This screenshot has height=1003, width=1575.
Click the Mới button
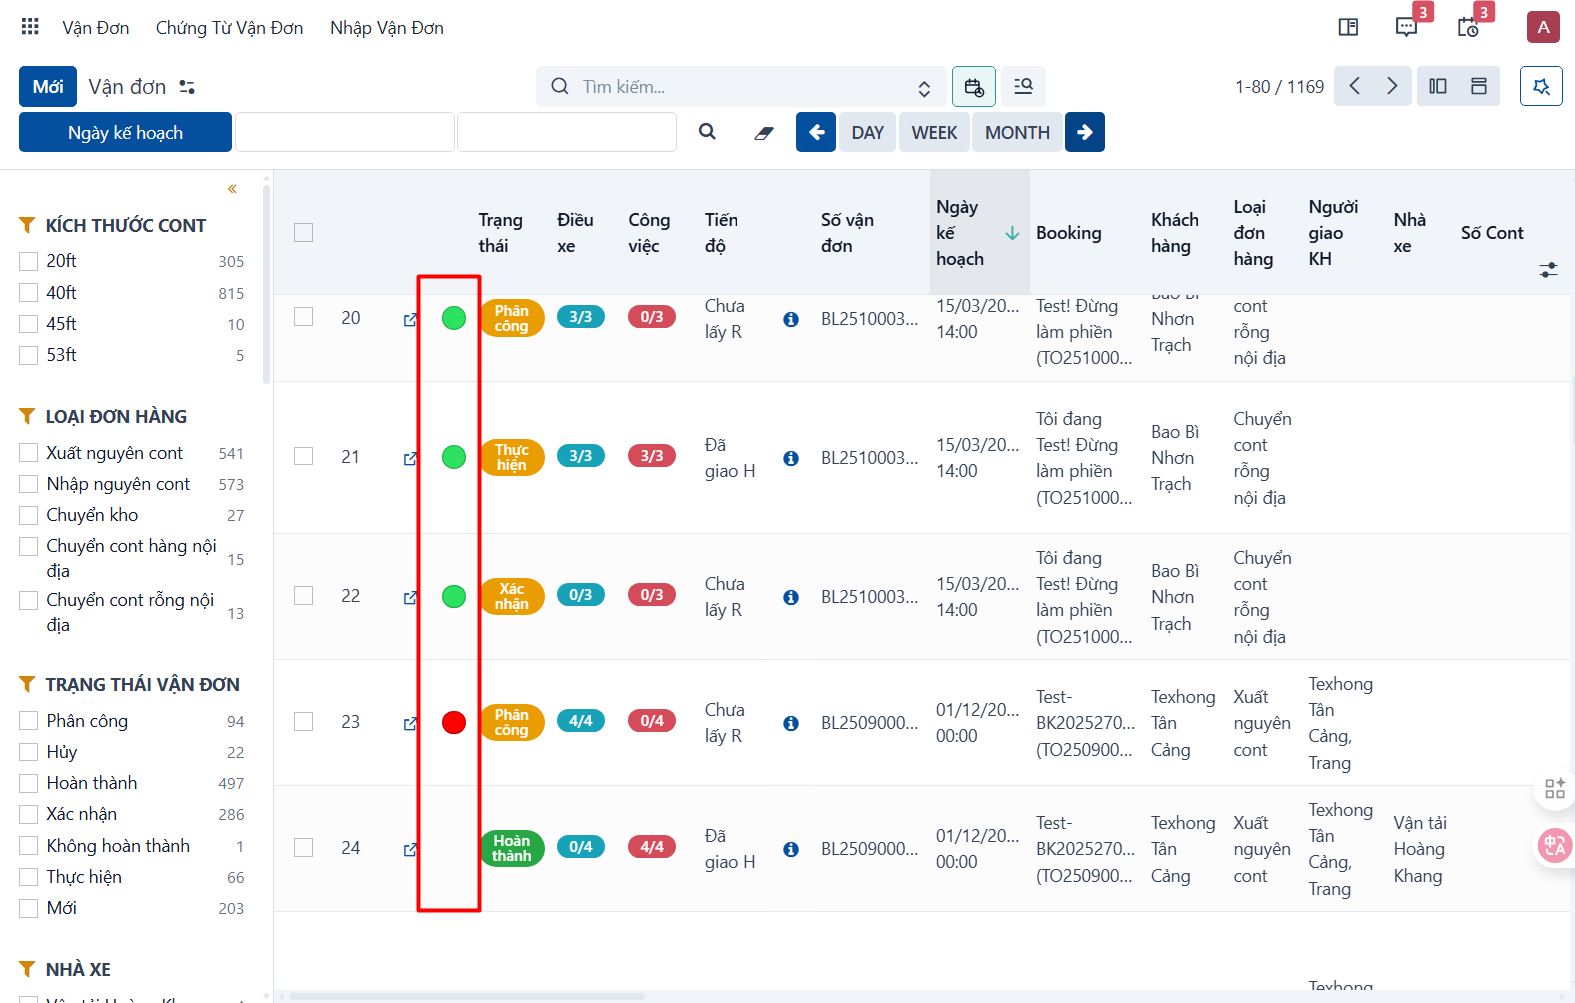(x=48, y=87)
